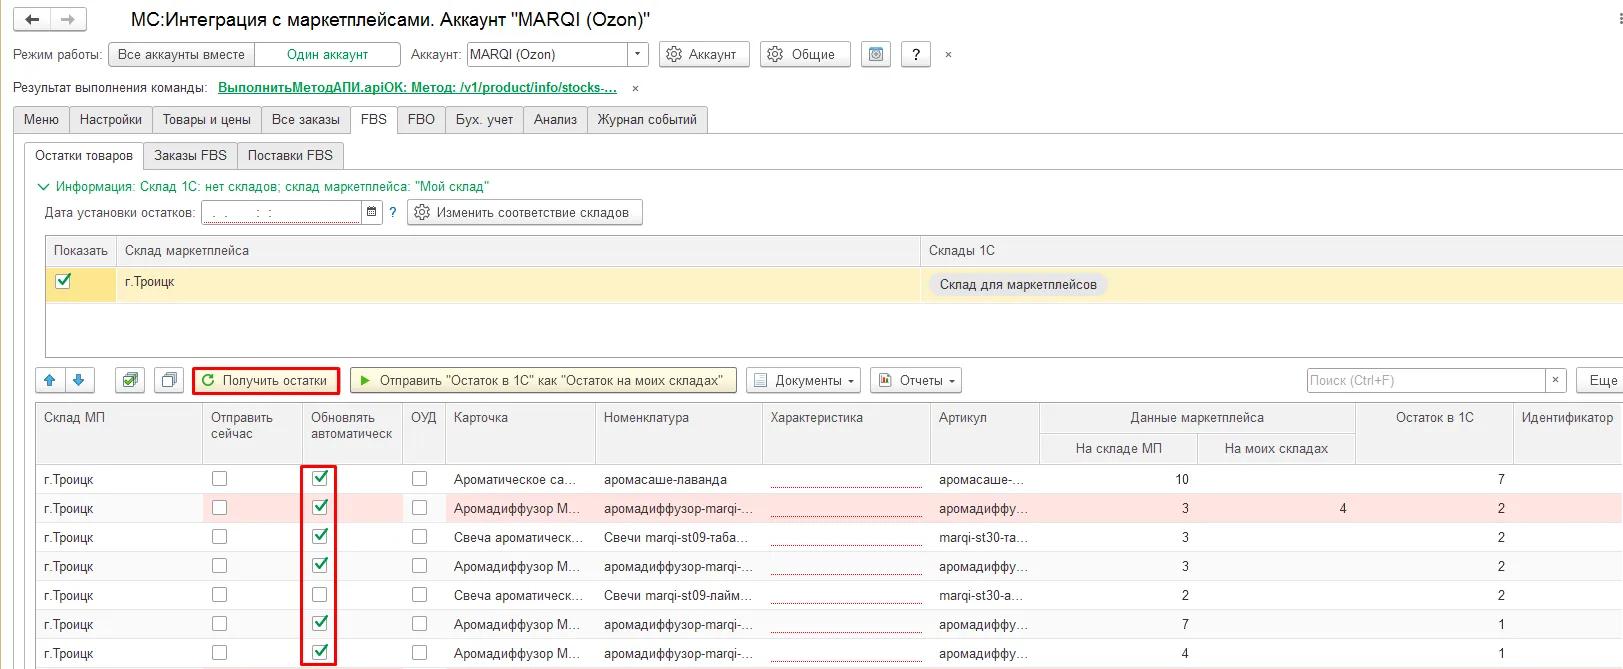This screenshot has width=1623, height=669.
Task: Expand the Документы dropdown menu
Action: pyautogui.click(x=805, y=380)
